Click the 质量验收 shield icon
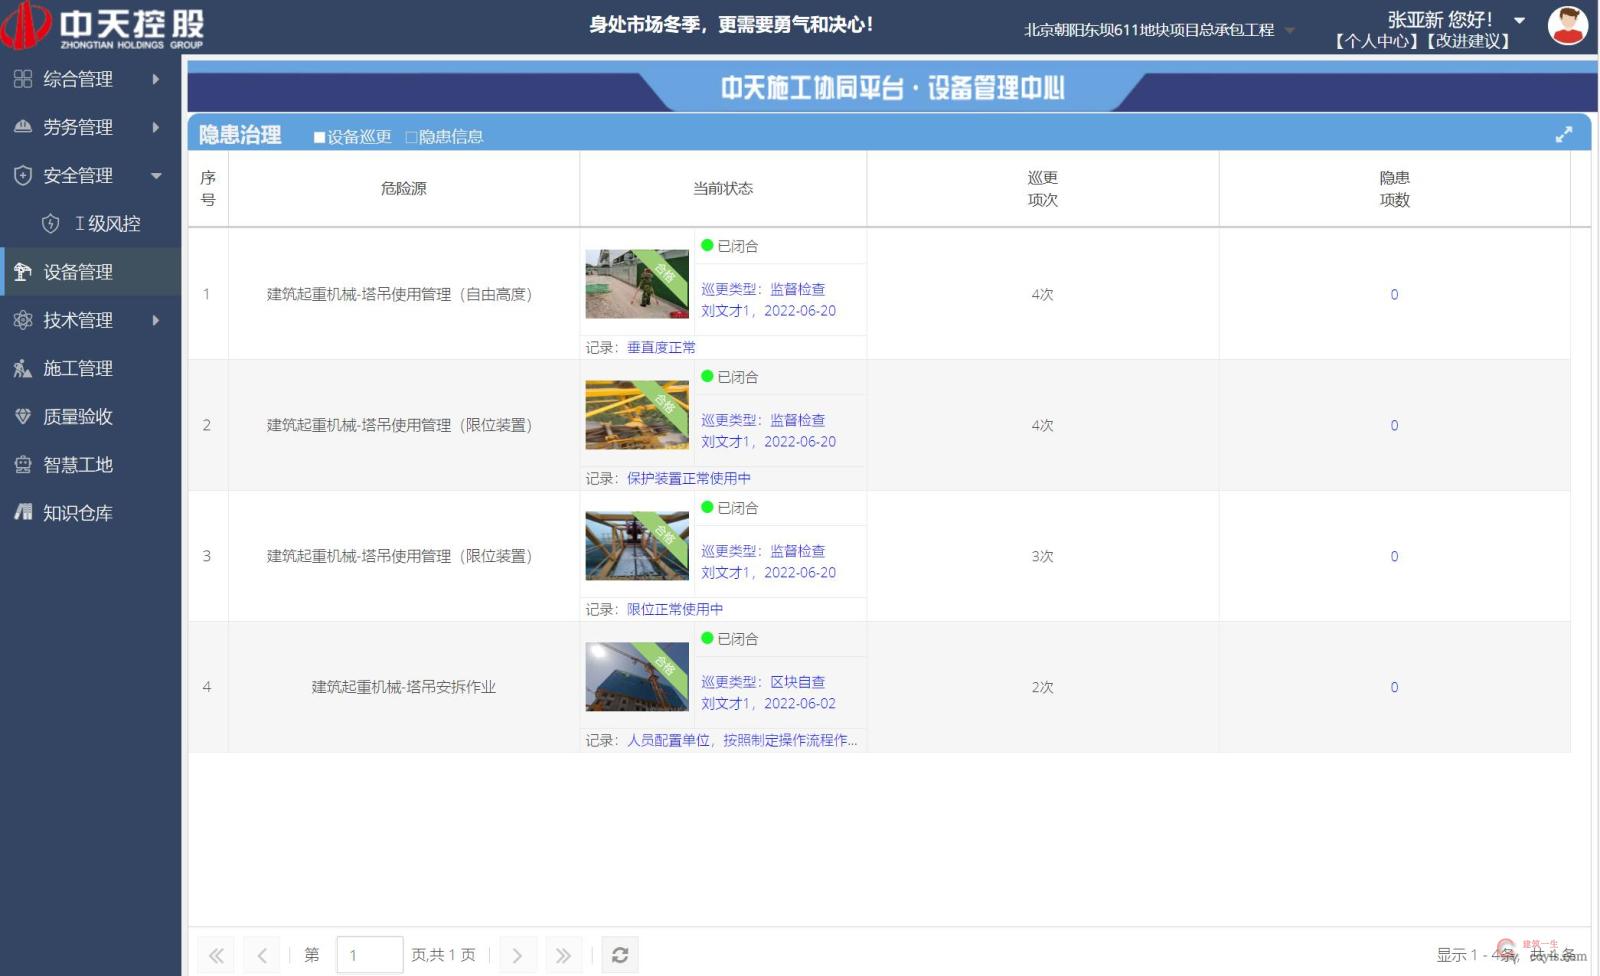 point(23,416)
